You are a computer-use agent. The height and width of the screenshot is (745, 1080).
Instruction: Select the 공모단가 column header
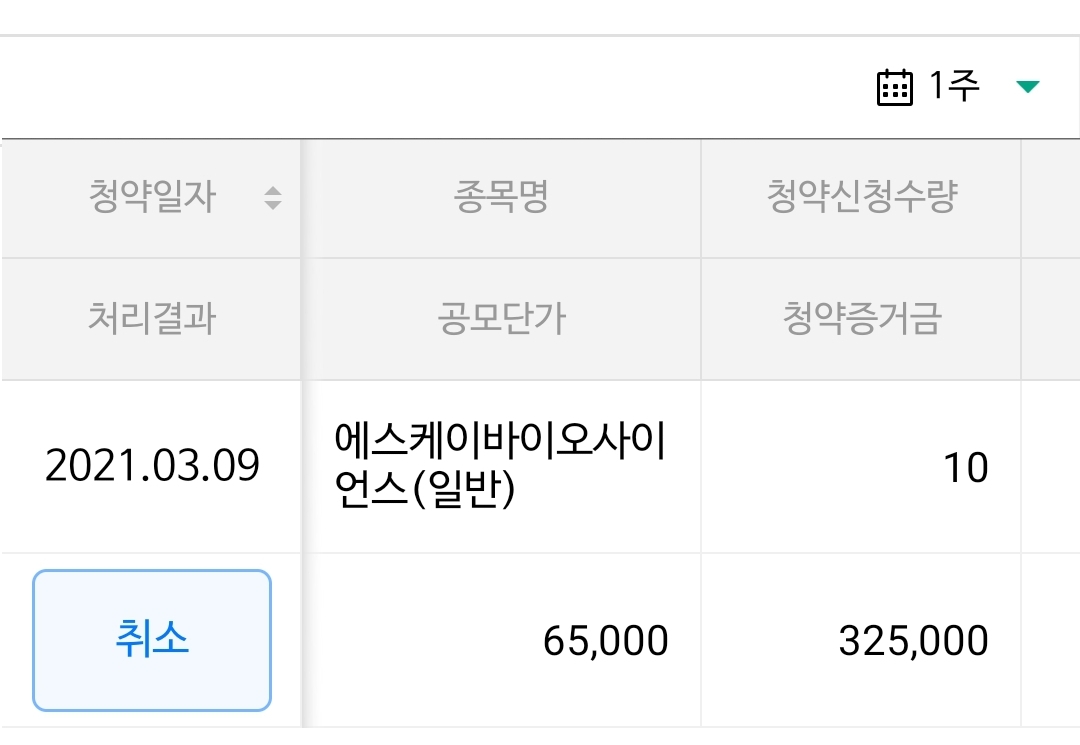pos(501,319)
